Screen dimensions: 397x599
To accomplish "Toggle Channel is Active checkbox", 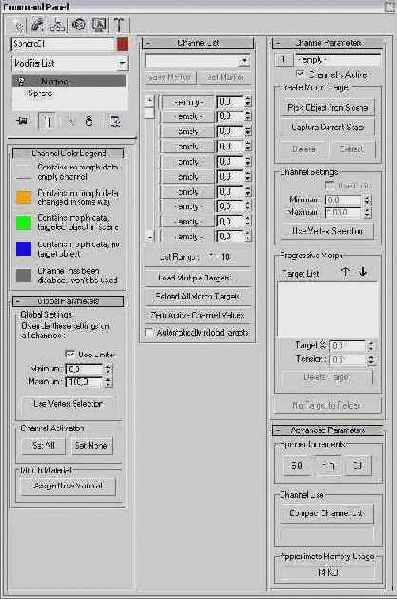I will (301, 74).
